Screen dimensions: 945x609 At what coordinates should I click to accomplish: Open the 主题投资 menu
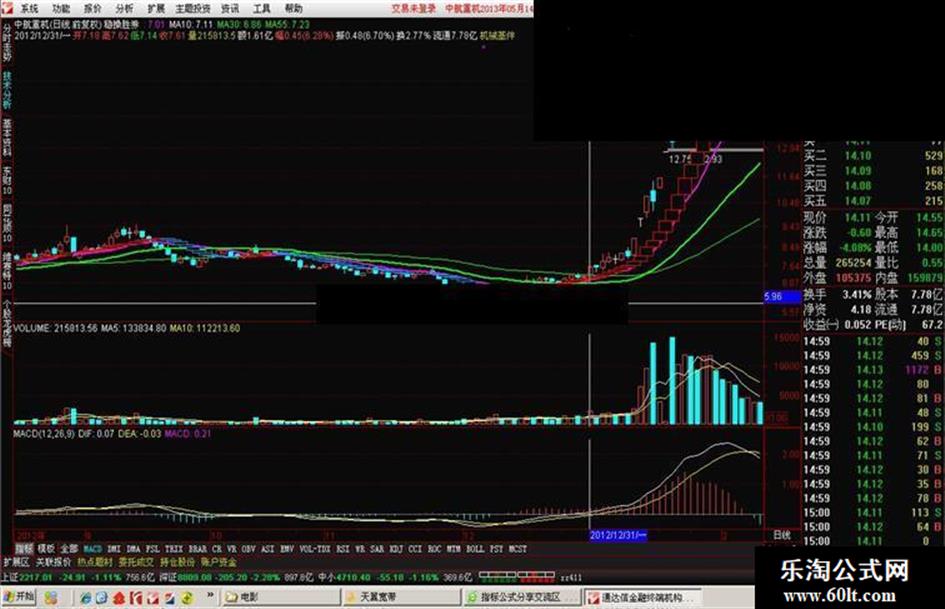[x=193, y=8]
